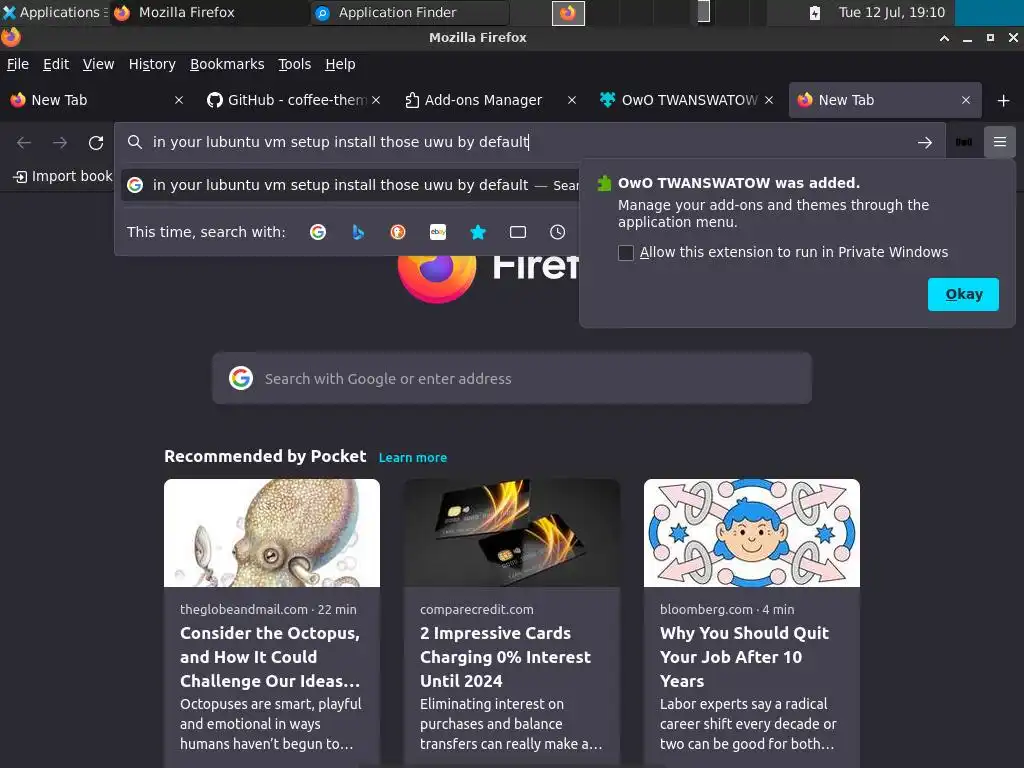Open the Firefox hamburger application menu
The width and height of the screenshot is (1024, 768).
(x=1000, y=142)
